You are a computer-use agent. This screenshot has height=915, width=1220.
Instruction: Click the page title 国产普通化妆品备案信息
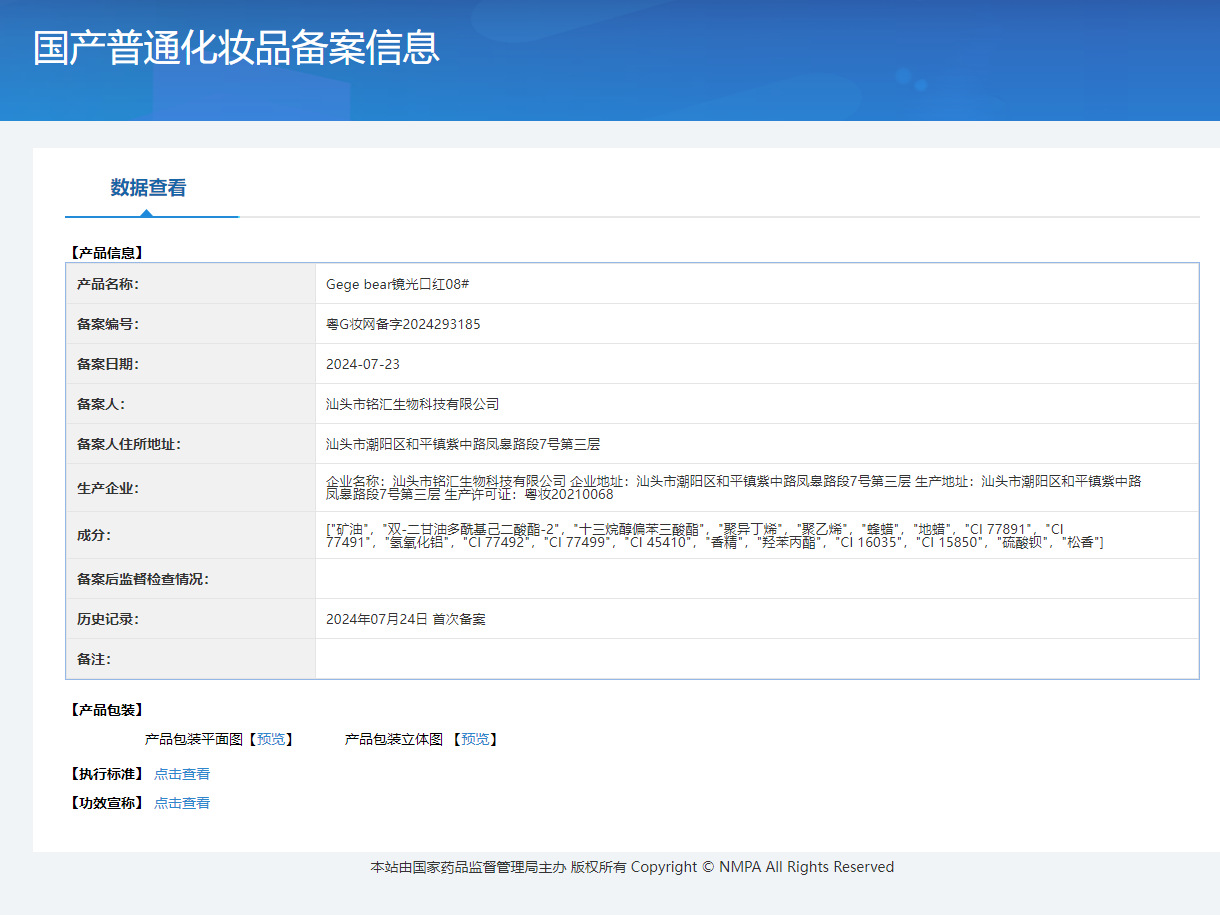tap(236, 48)
